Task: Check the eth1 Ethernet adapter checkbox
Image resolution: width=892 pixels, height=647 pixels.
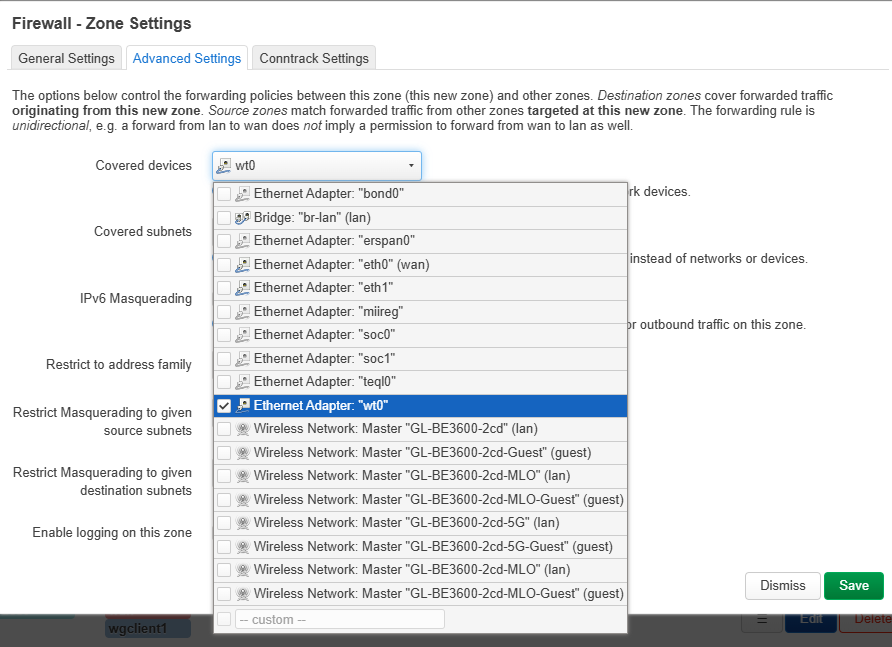Action: coord(224,288)
